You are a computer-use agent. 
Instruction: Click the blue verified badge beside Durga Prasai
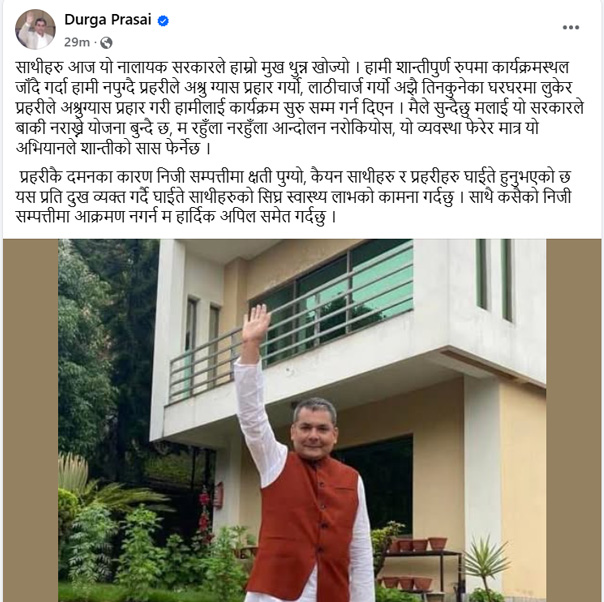(x=163, y=21)
